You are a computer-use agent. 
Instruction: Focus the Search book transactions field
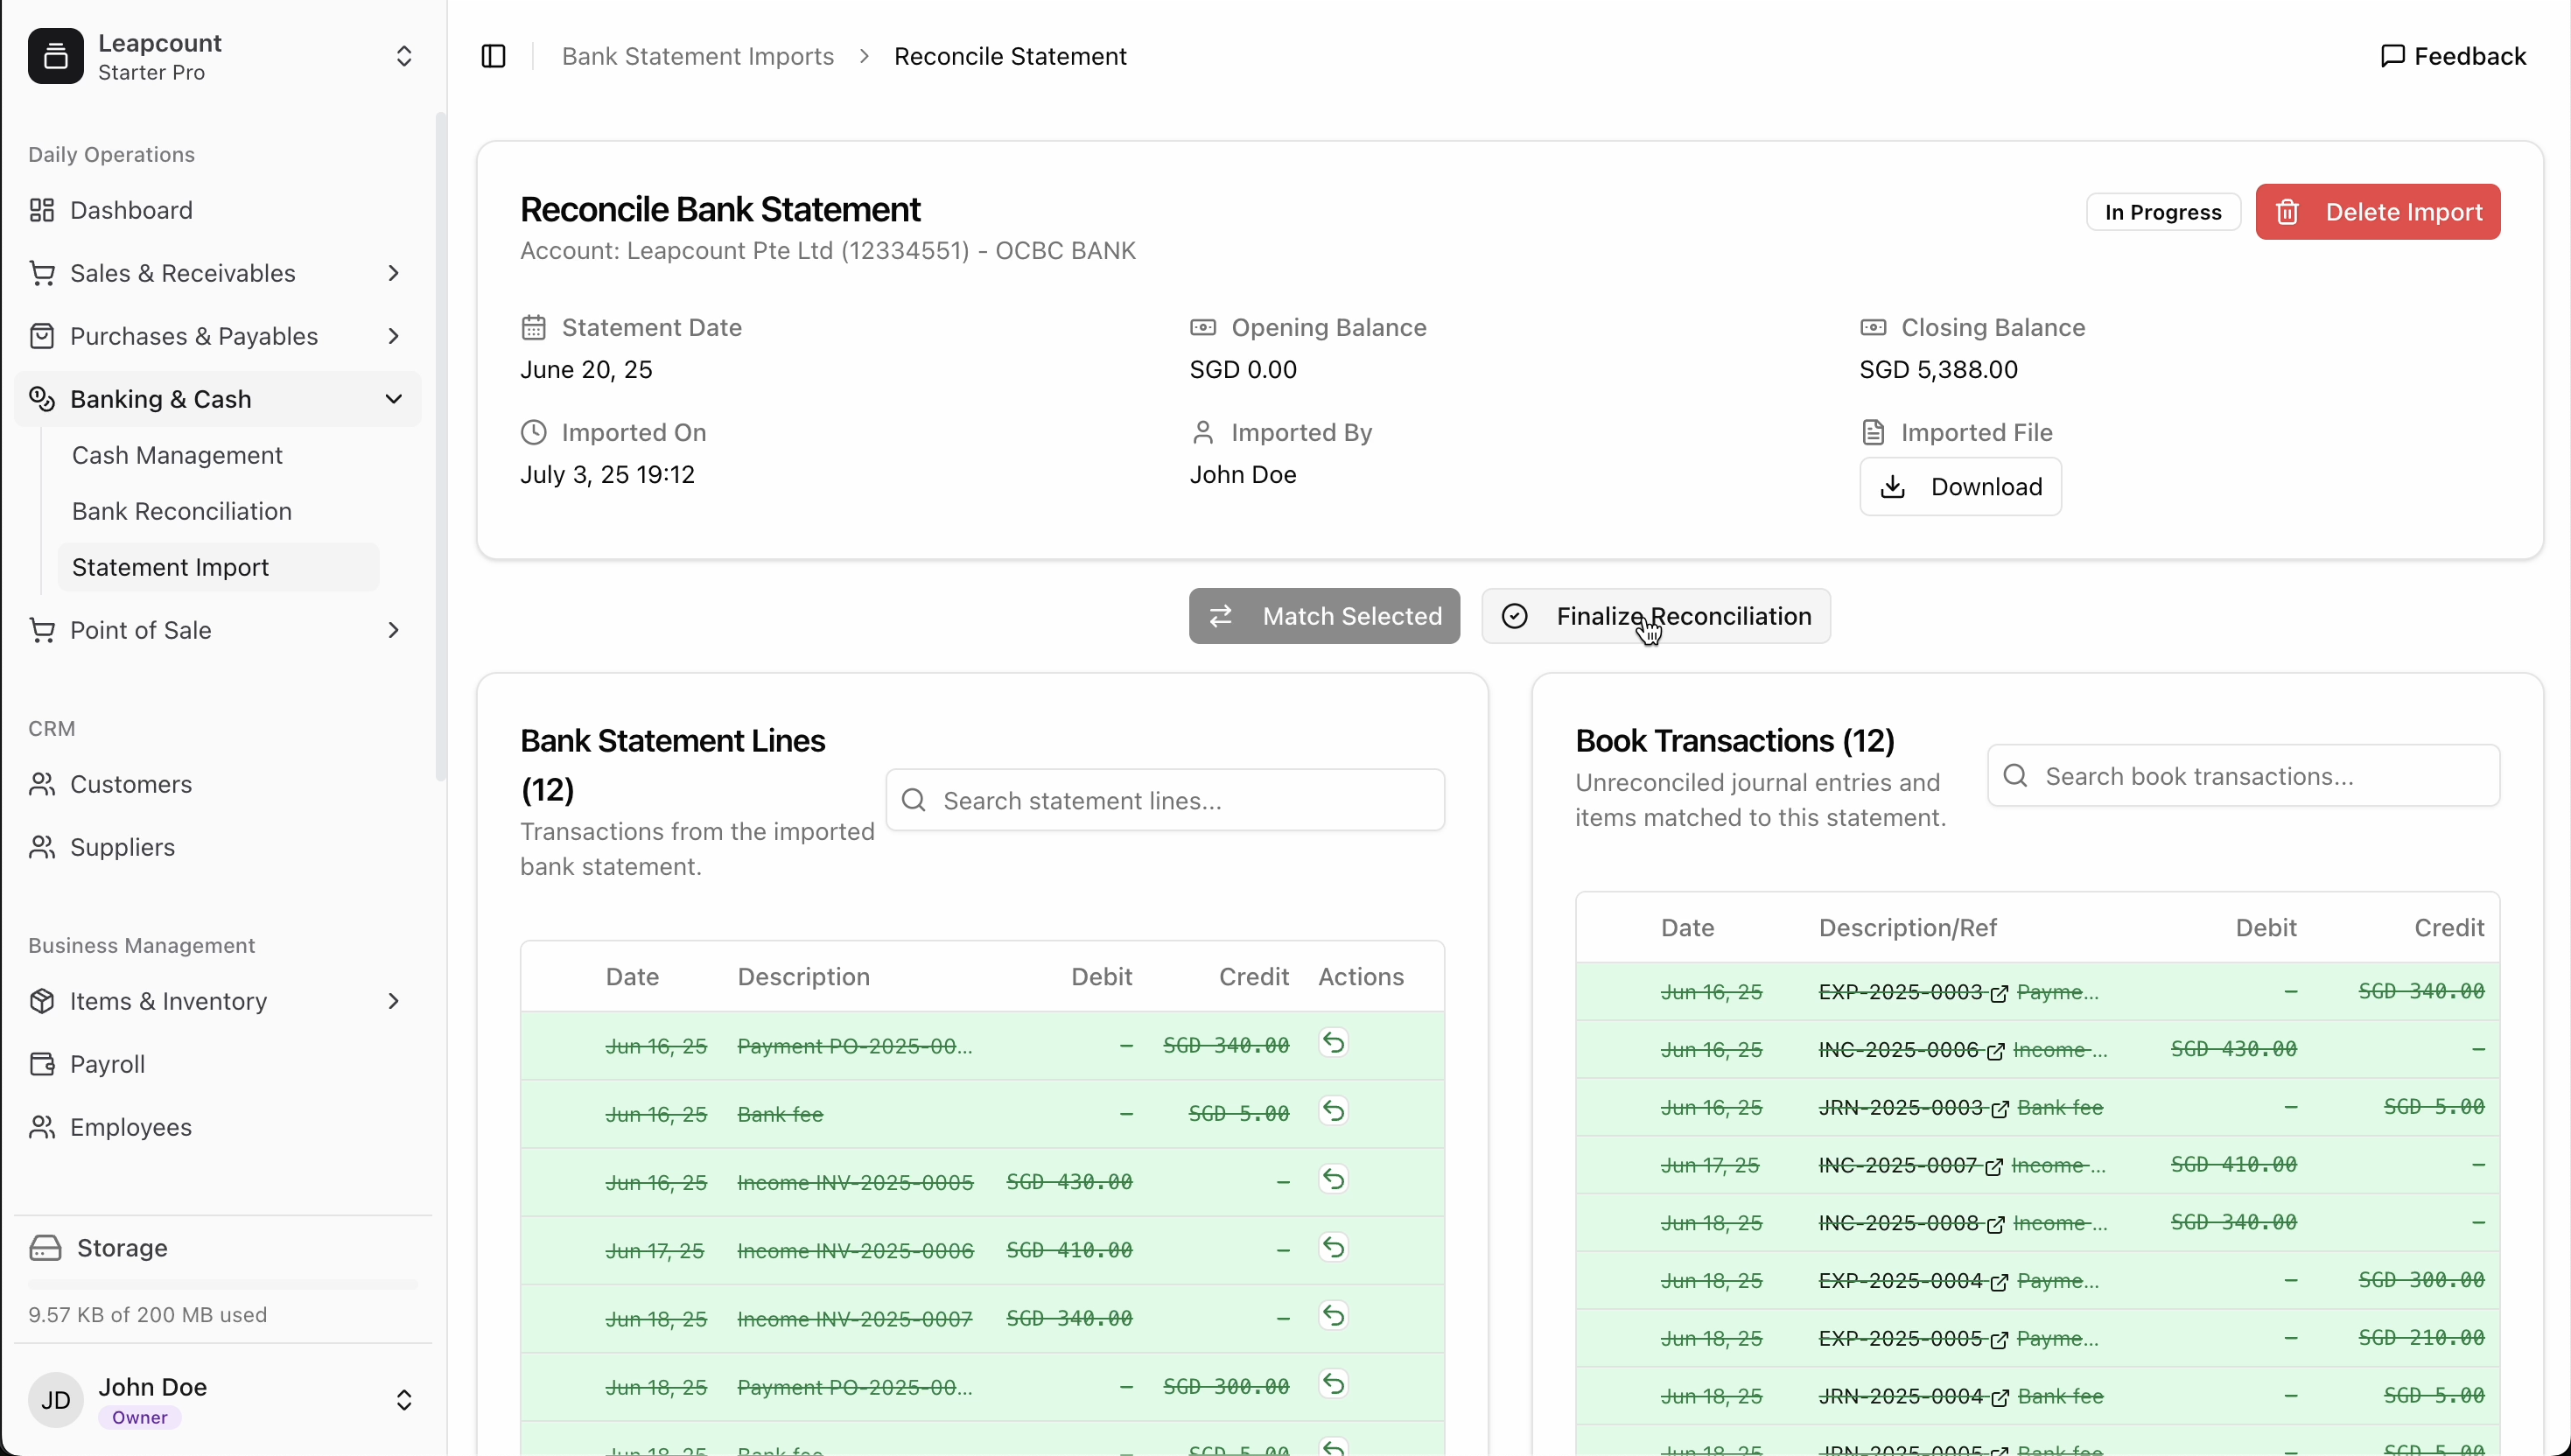[2243, 776]
